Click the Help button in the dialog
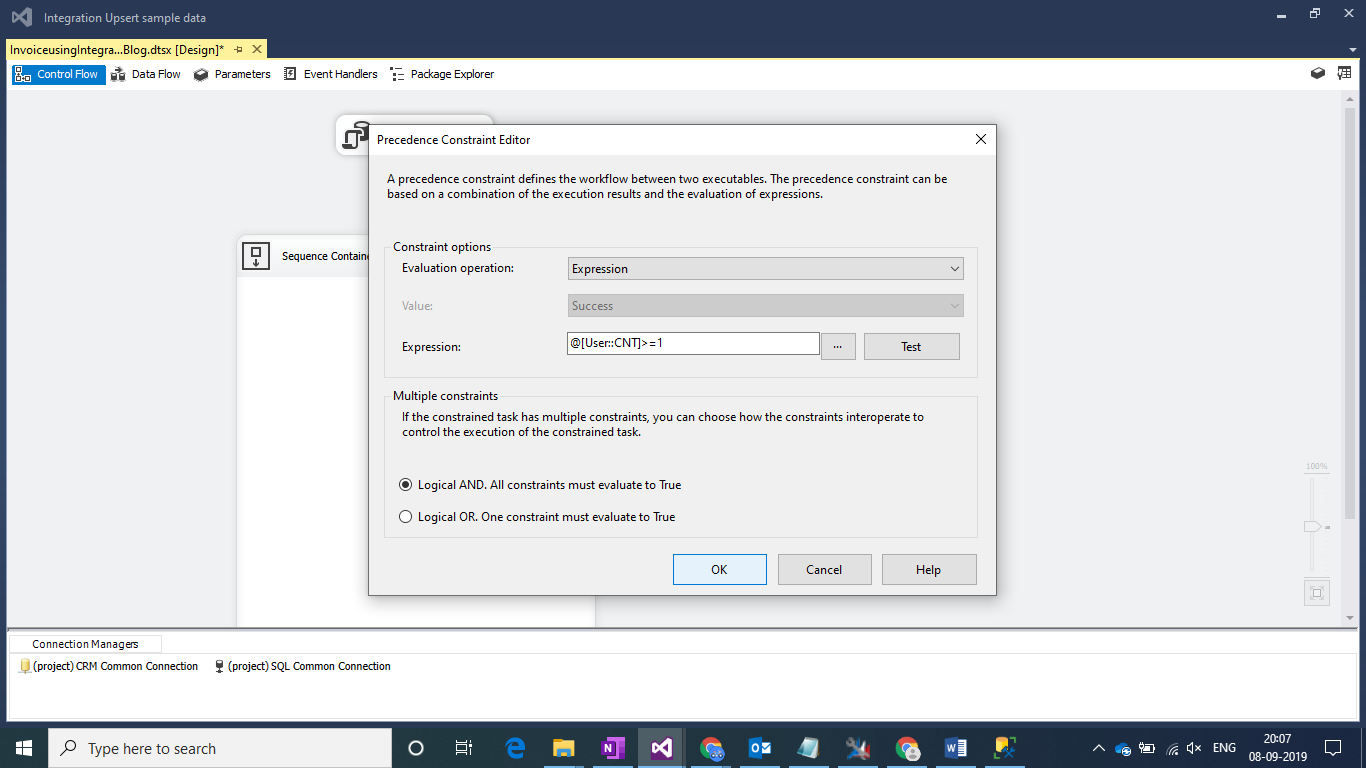Viewport: 1366px width, 768px height. coord(929,569)
